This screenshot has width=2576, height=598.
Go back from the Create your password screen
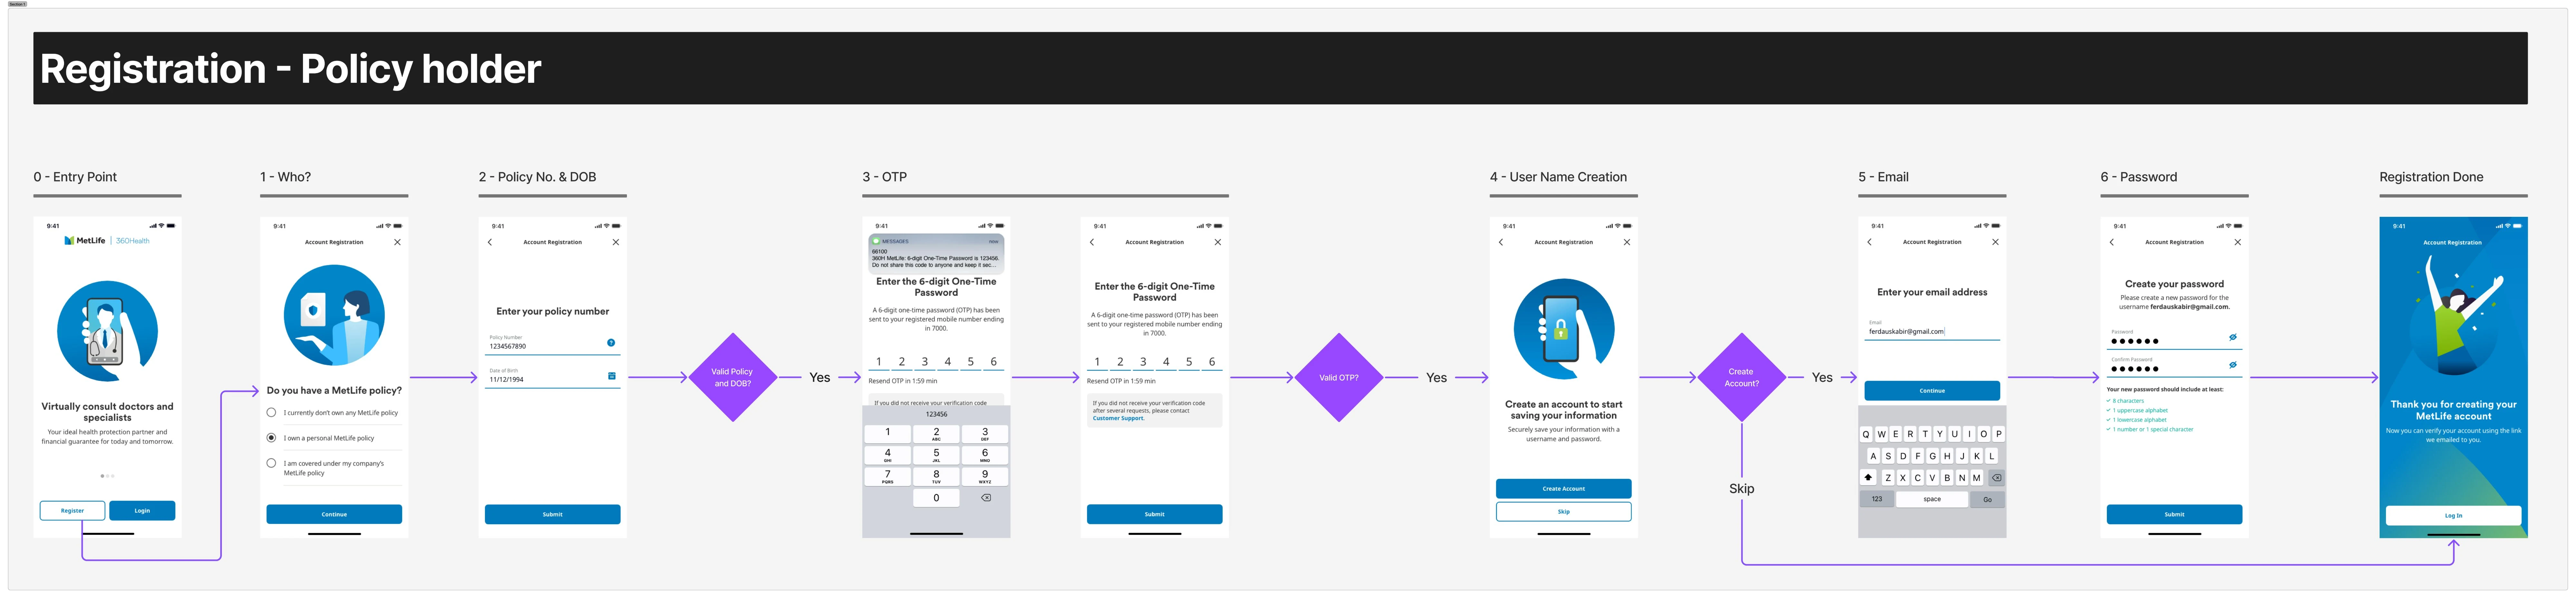click(x=2112, y=242)
